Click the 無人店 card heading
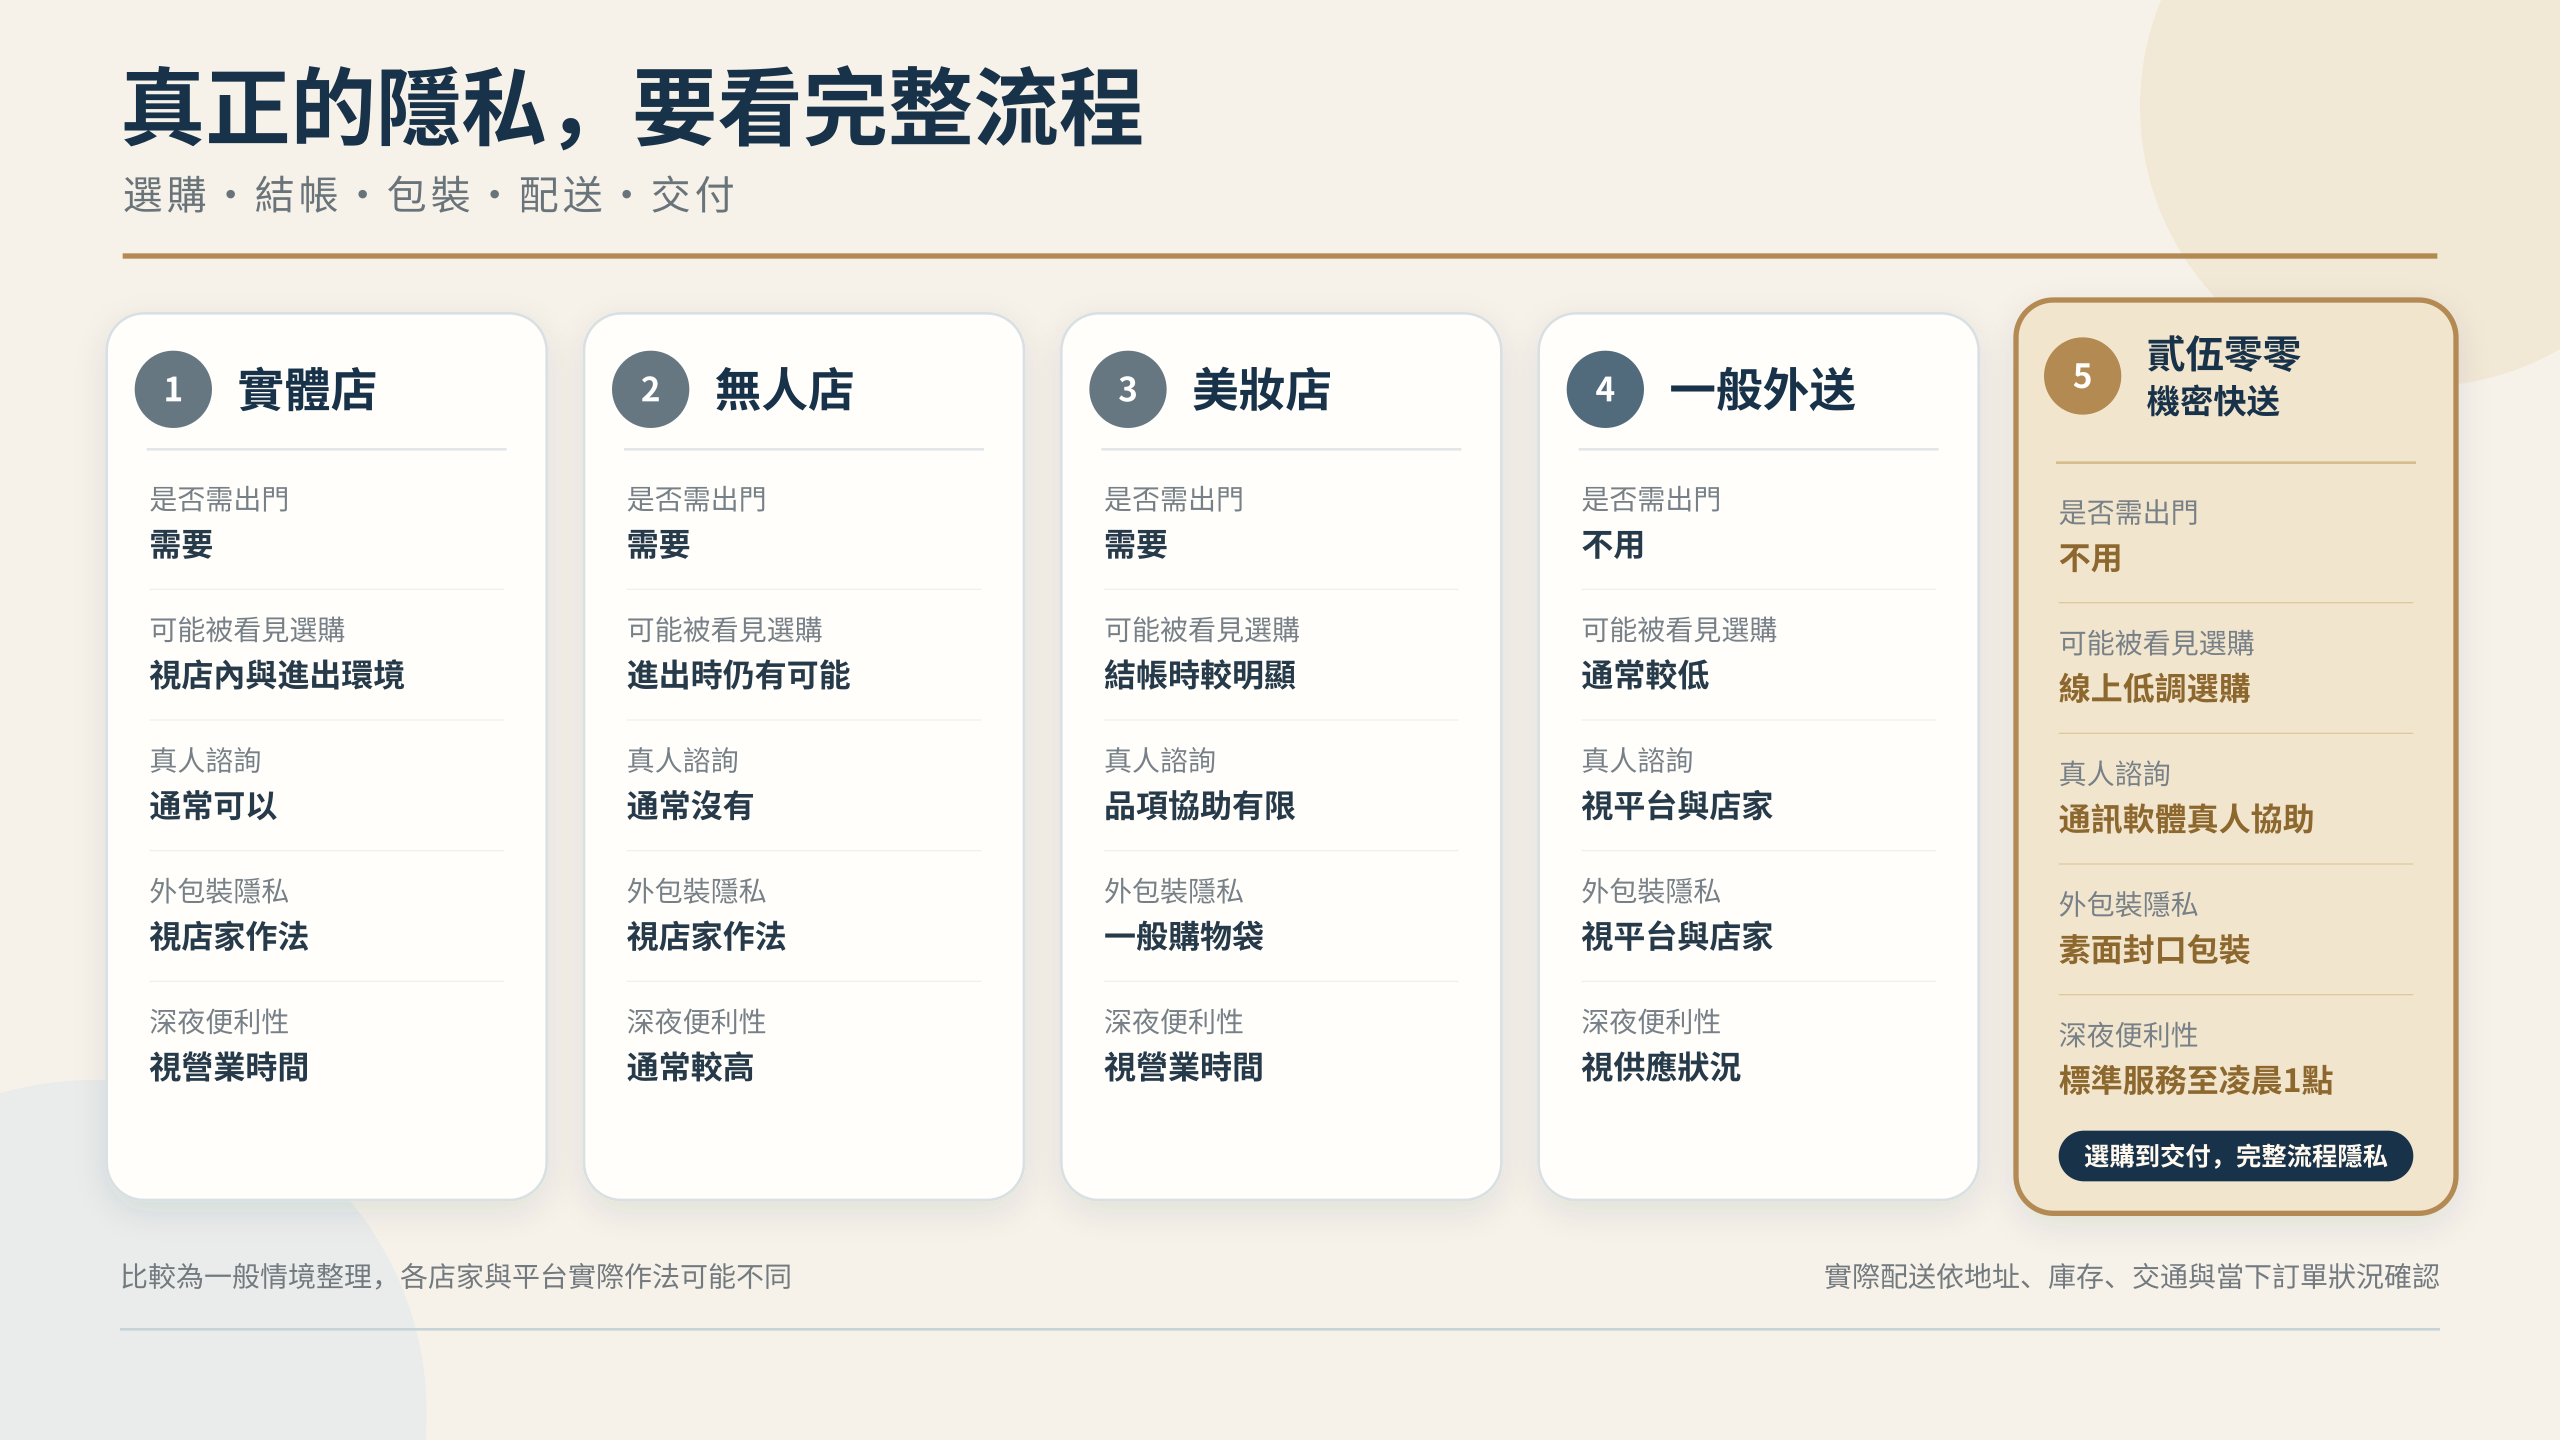This screenshot has width=2560, height=1440. 784,390
